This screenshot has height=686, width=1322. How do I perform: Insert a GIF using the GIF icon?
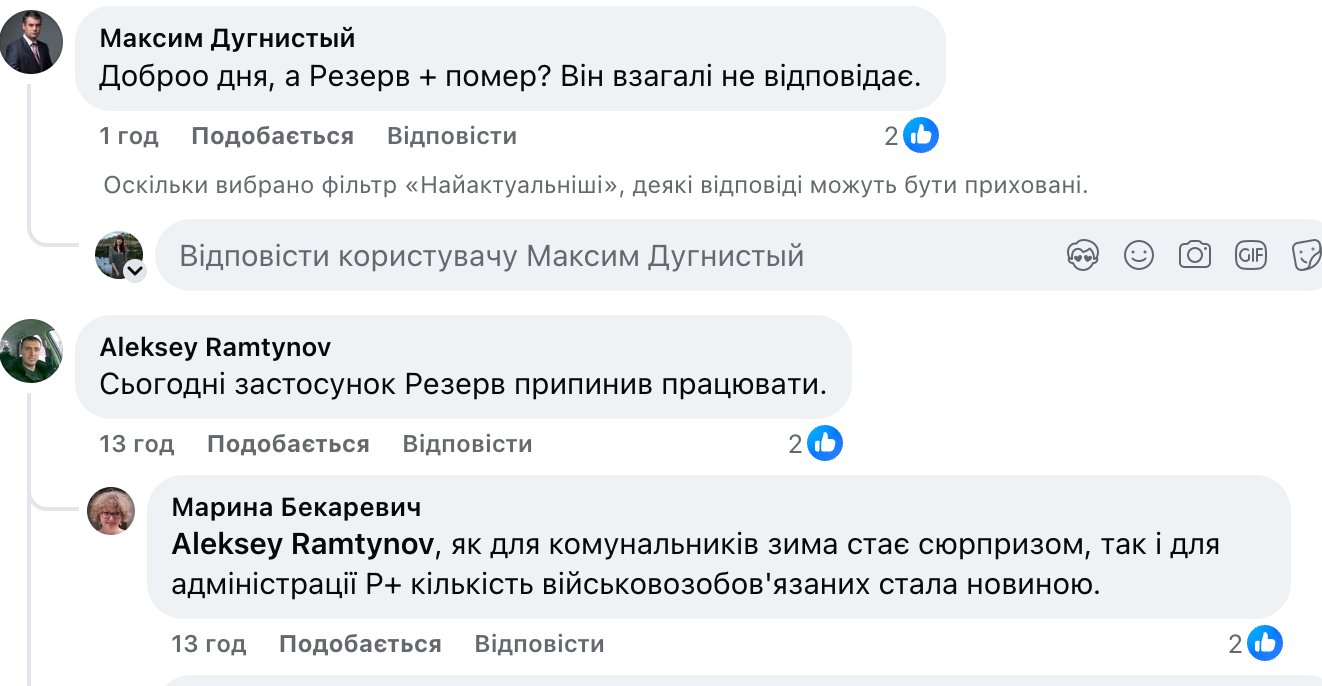1250,256
